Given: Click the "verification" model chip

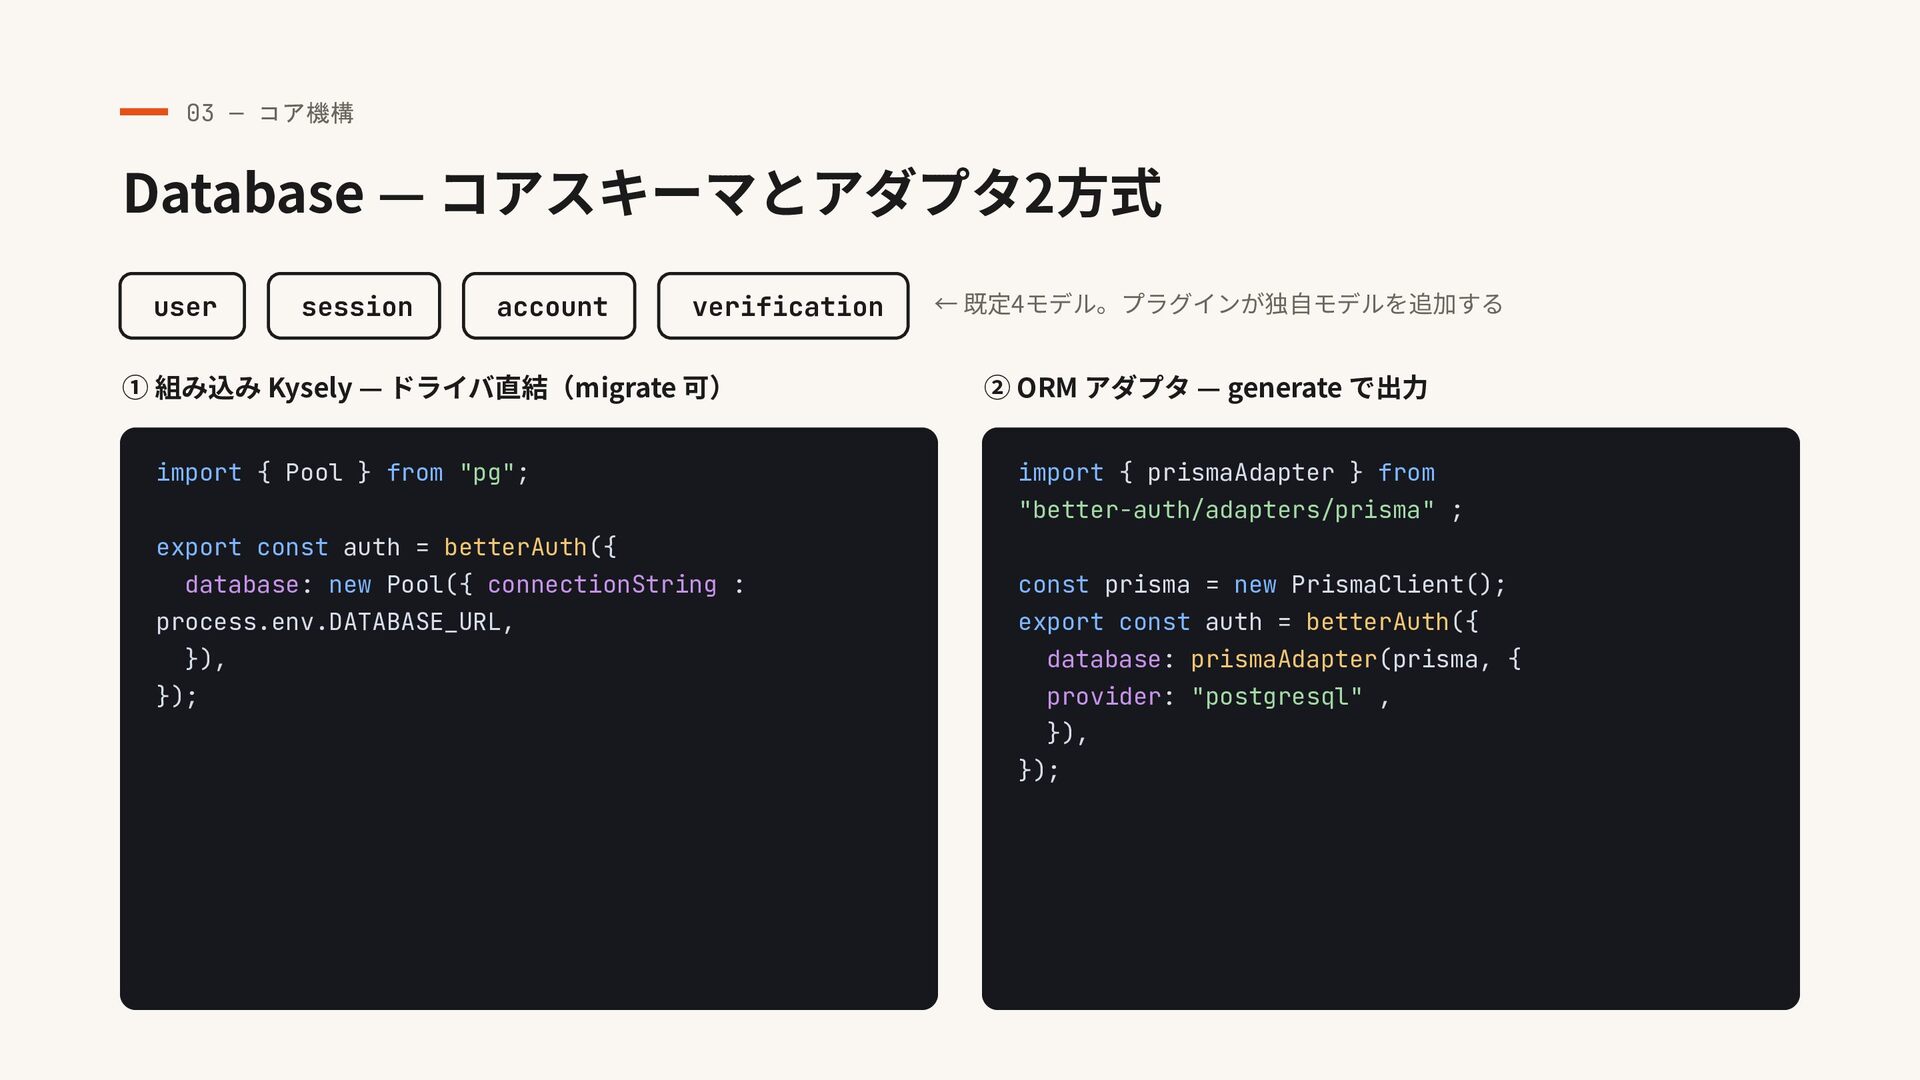Looking at the screenshot, I should pyautogui.click(x=783, y=306).
